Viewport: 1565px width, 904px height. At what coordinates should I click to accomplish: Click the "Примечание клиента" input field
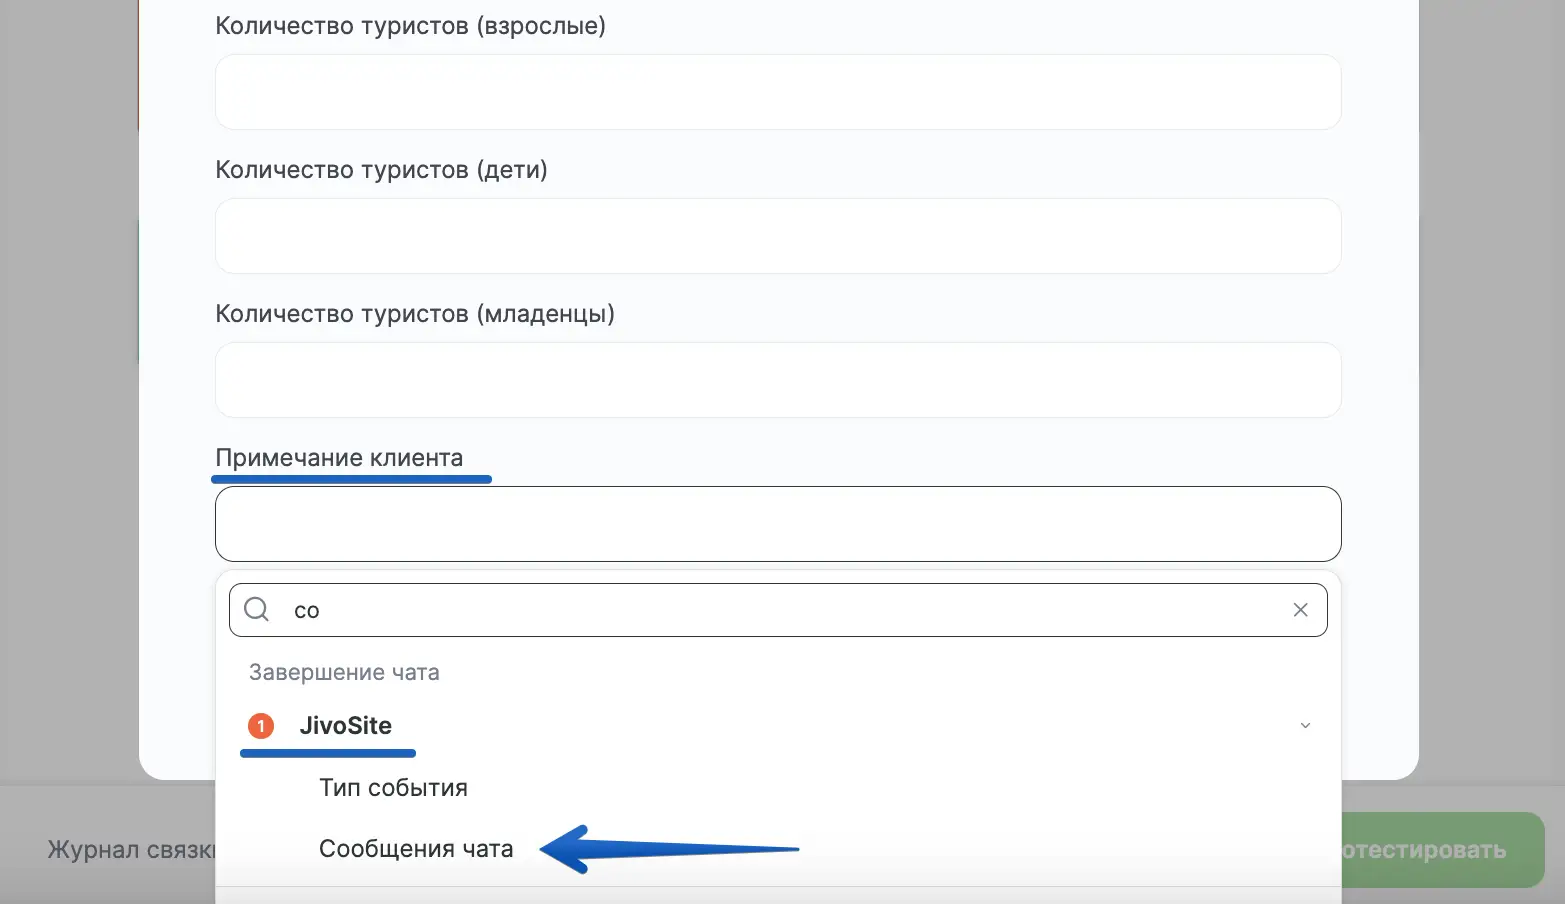(778, 524)
